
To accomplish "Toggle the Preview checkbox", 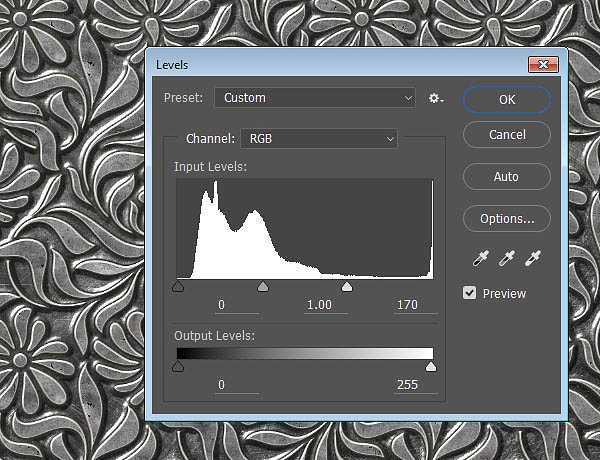I will tap(470, 293).
